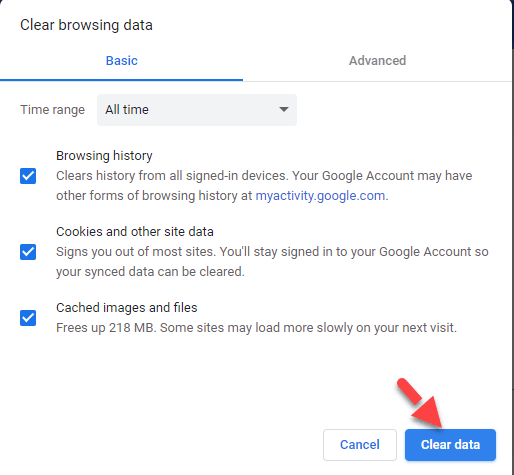Screen dimensions: 514x475
Task: Open the myactivity.google.com link
Action: coord(320,196)
